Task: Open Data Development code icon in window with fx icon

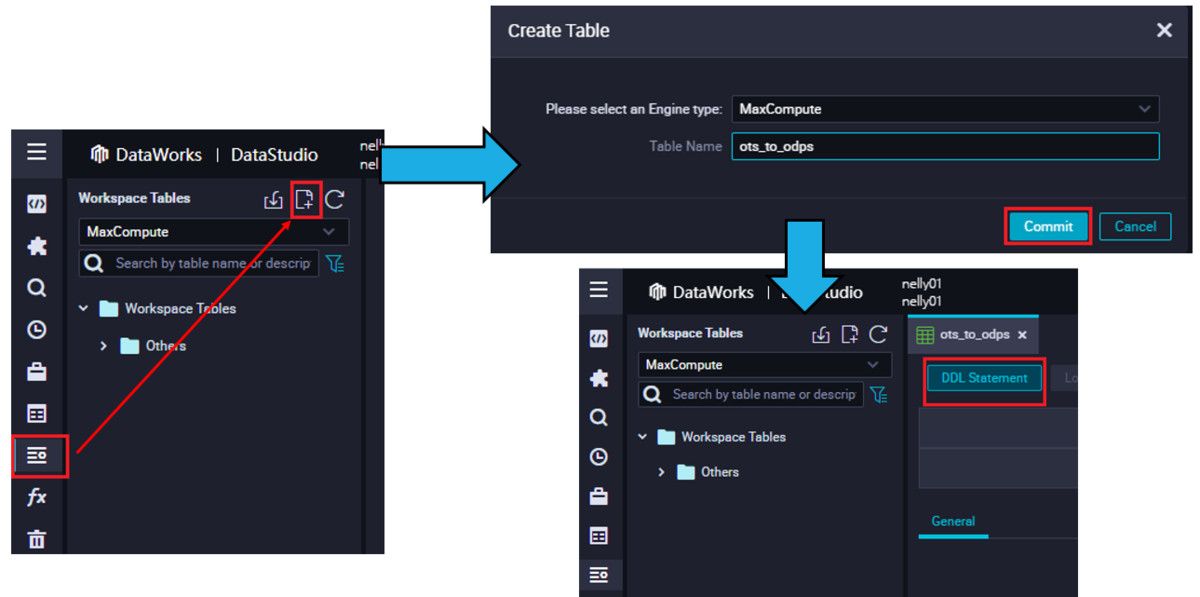Action: (x=37, y=204)
